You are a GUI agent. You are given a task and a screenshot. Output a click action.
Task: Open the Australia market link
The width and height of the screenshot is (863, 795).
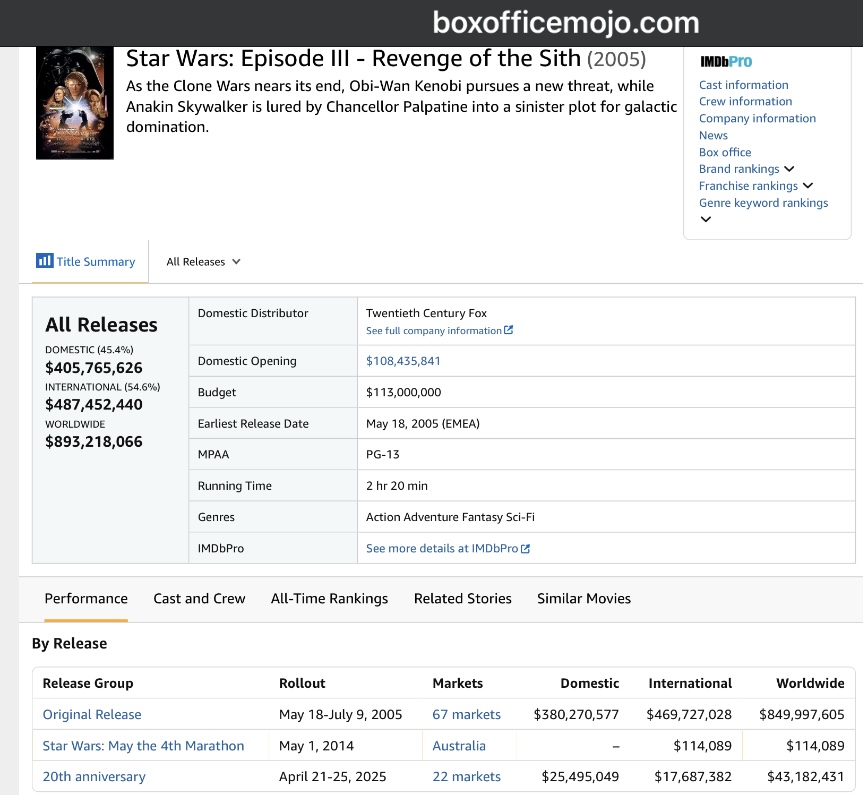(x=458, y=745)
